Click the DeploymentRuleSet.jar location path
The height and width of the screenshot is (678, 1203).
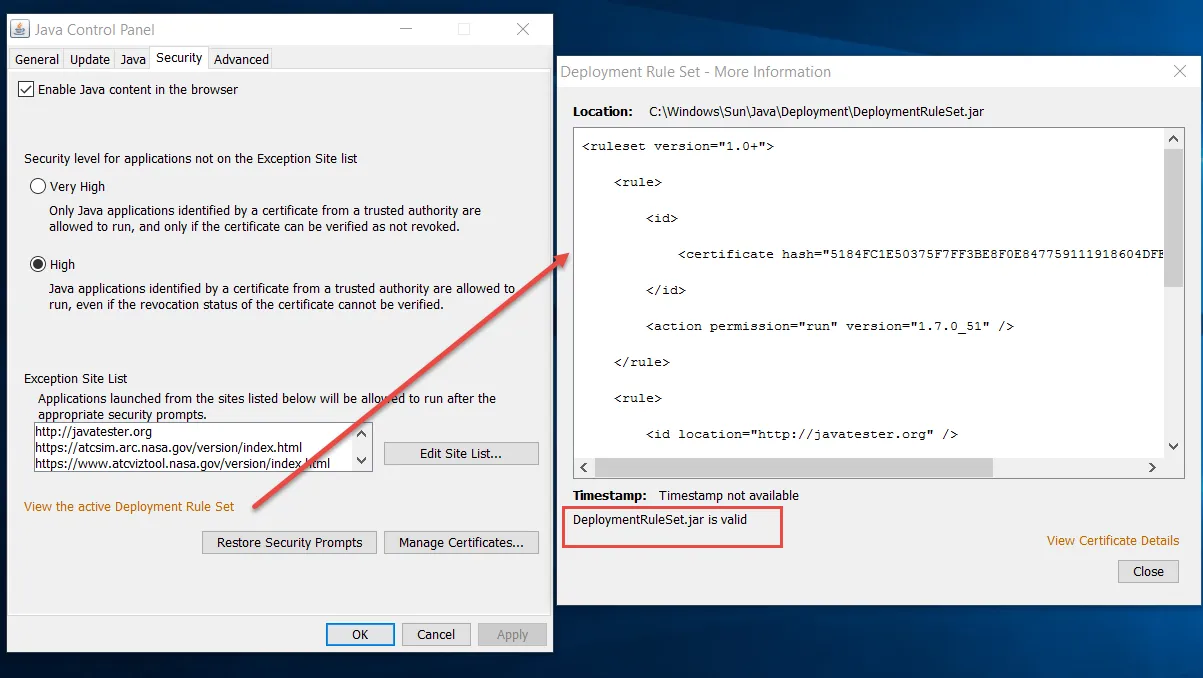816,111
